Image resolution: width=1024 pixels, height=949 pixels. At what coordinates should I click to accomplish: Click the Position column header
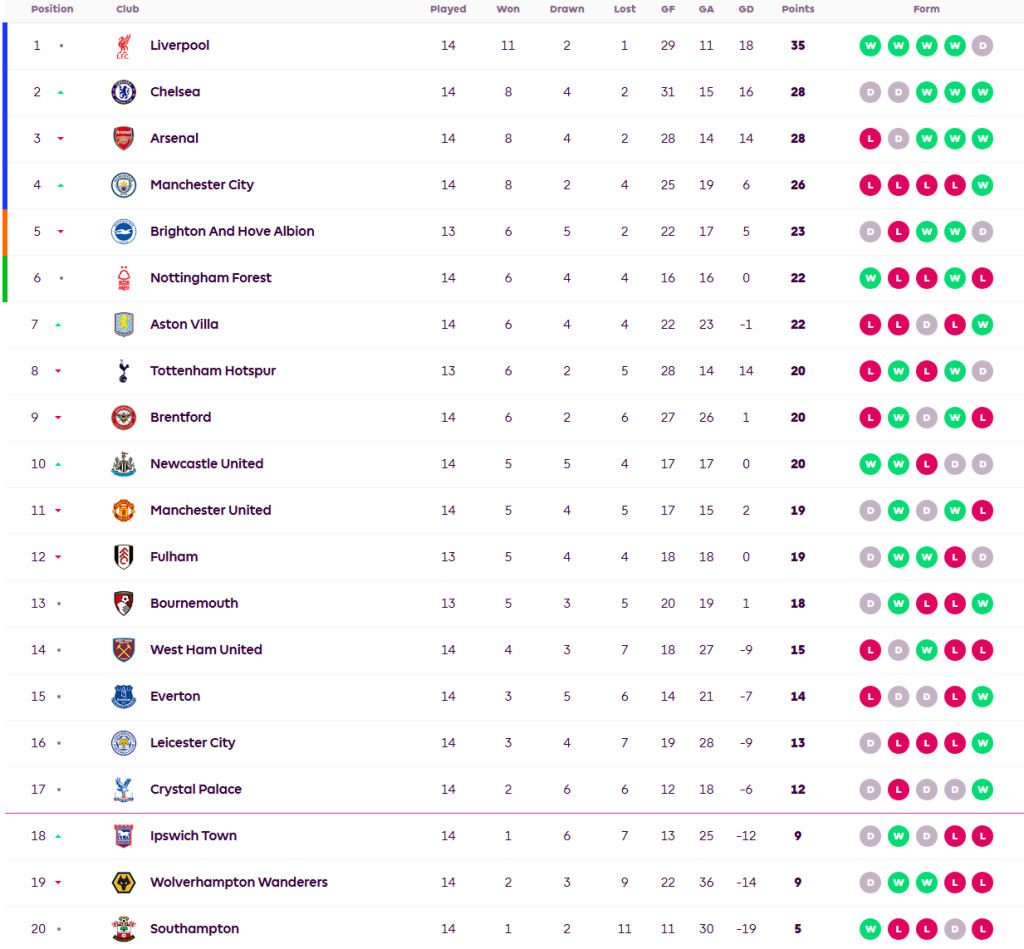52,10
